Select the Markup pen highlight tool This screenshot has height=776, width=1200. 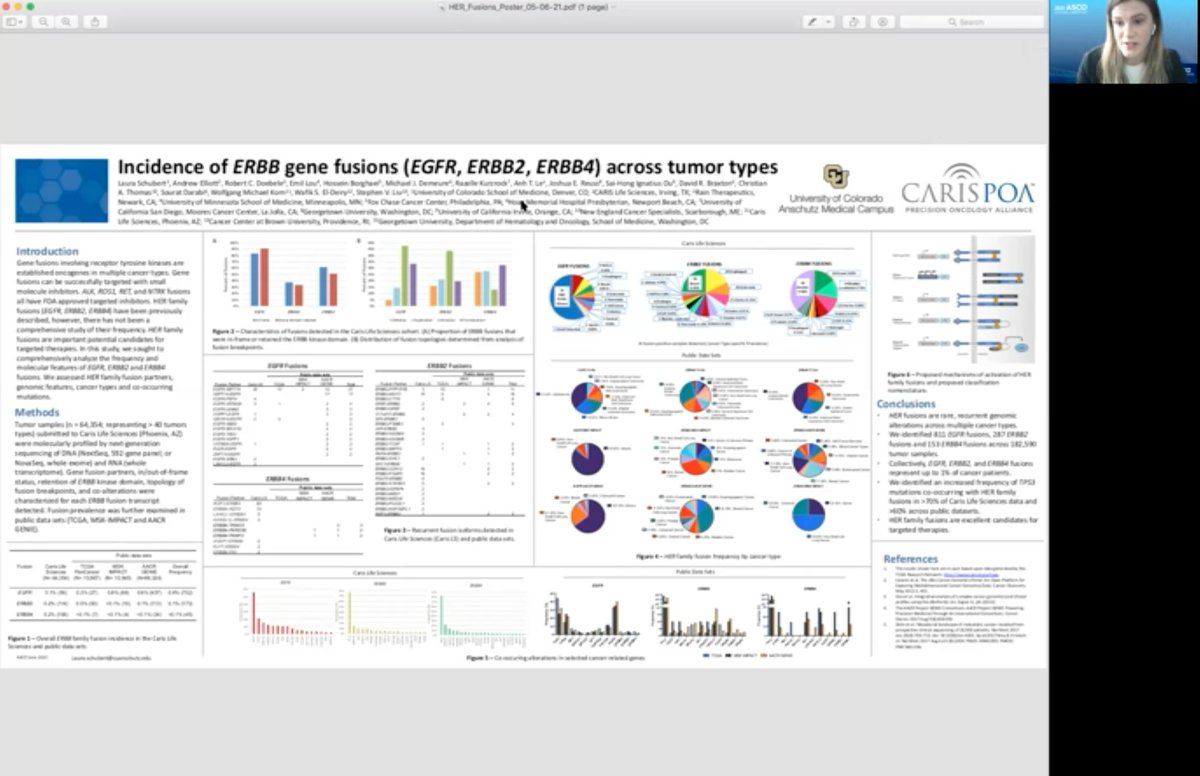pos(815,21)
